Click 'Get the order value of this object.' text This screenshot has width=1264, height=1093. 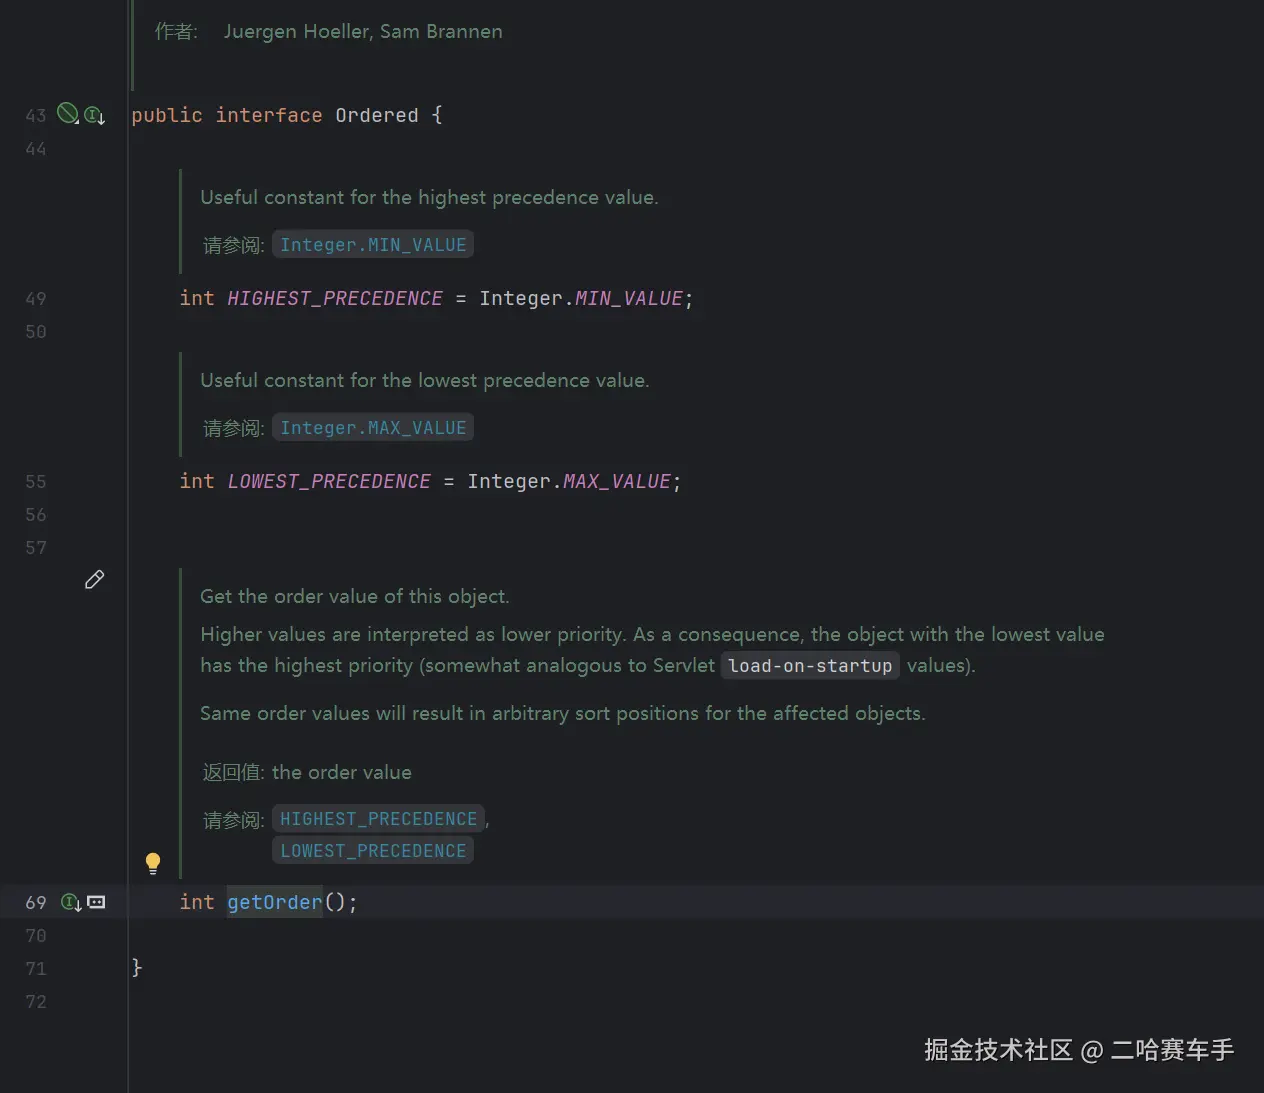click(355, 596)
